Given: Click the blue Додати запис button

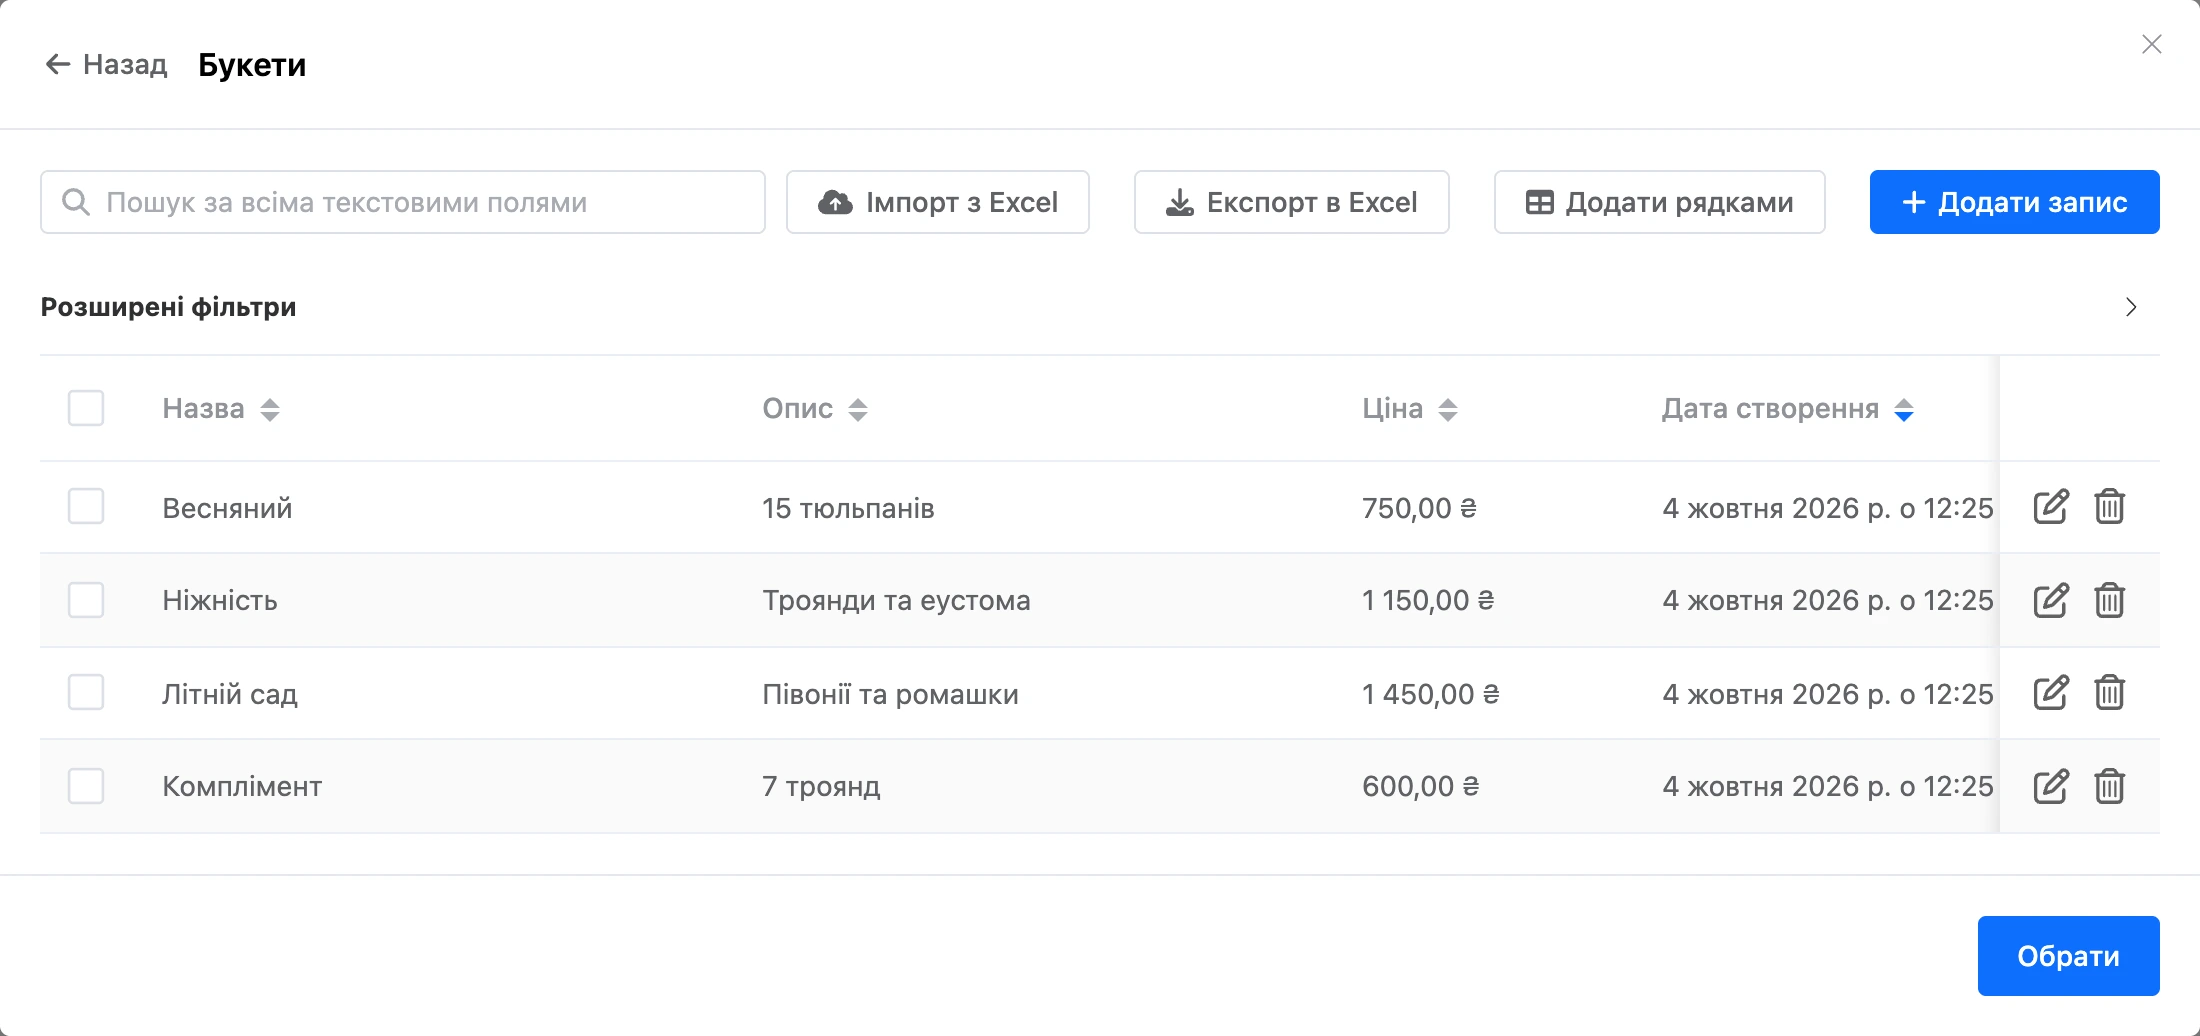Looking at the screenshot, I should (2015, 202).
